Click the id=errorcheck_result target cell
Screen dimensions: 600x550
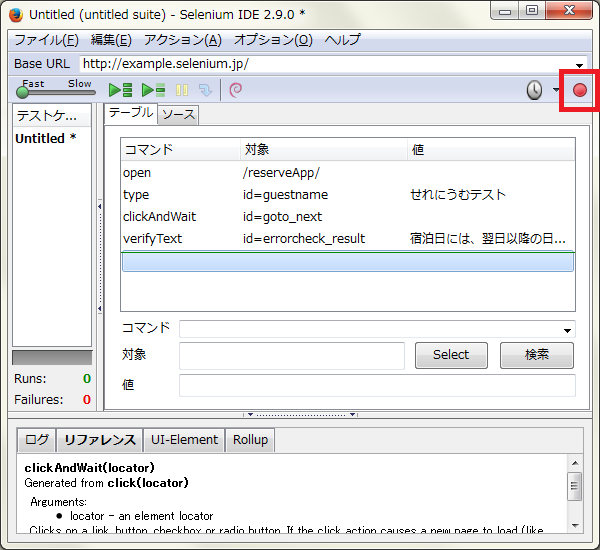(x=304, y=239)
